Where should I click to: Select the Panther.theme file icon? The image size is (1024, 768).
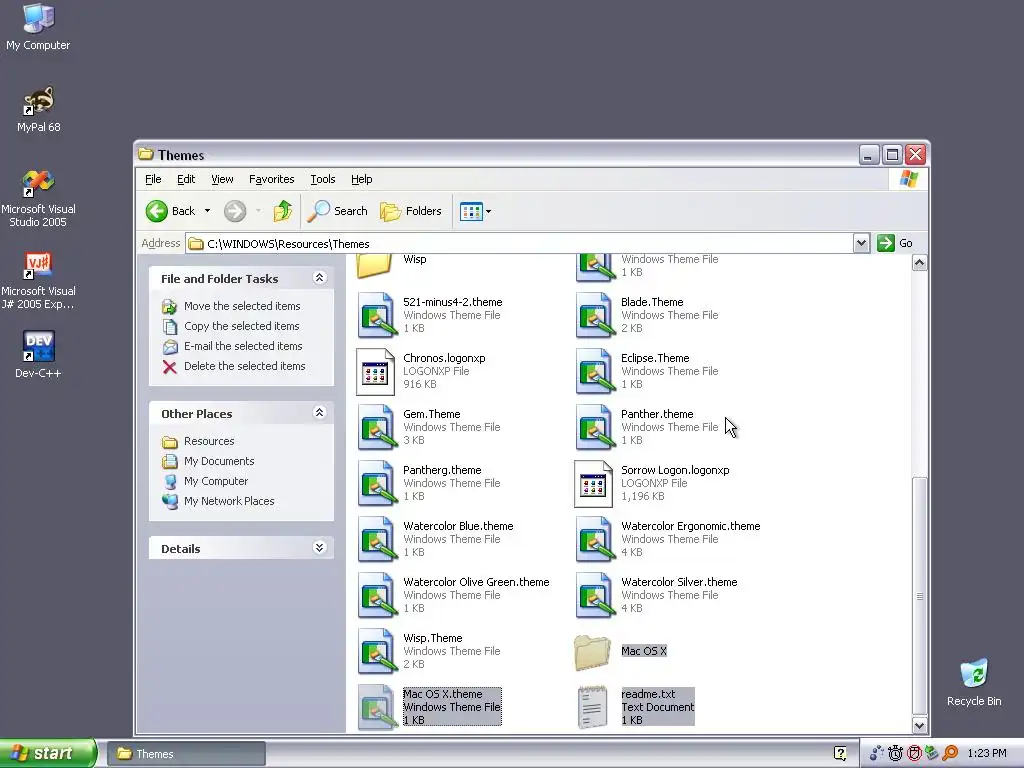pos(594,428)
